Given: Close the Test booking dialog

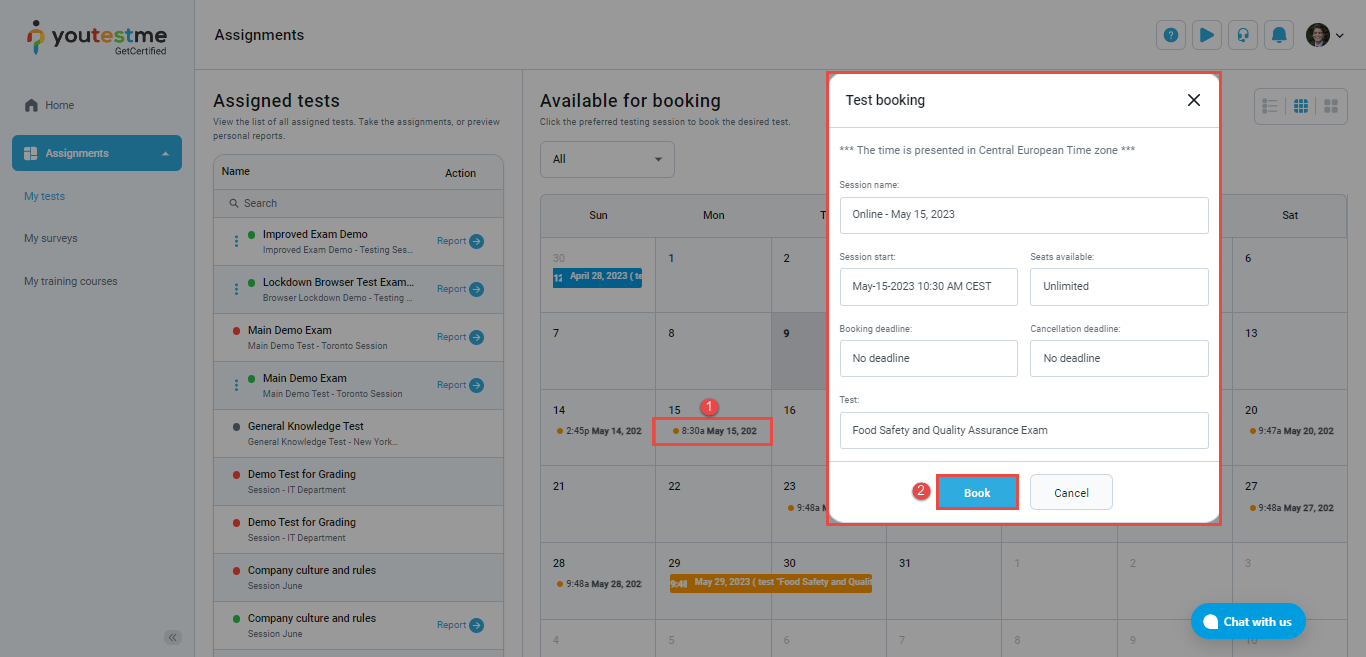Looking at the screenshot, I should tap(1193, 100).
